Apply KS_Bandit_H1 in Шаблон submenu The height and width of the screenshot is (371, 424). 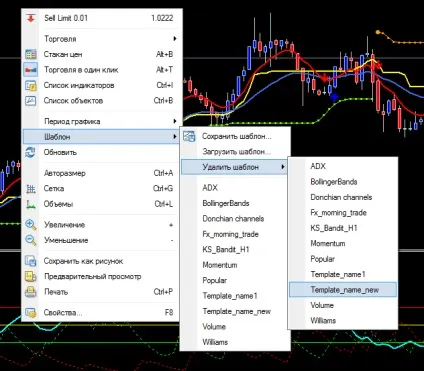(x=235, y=249)
